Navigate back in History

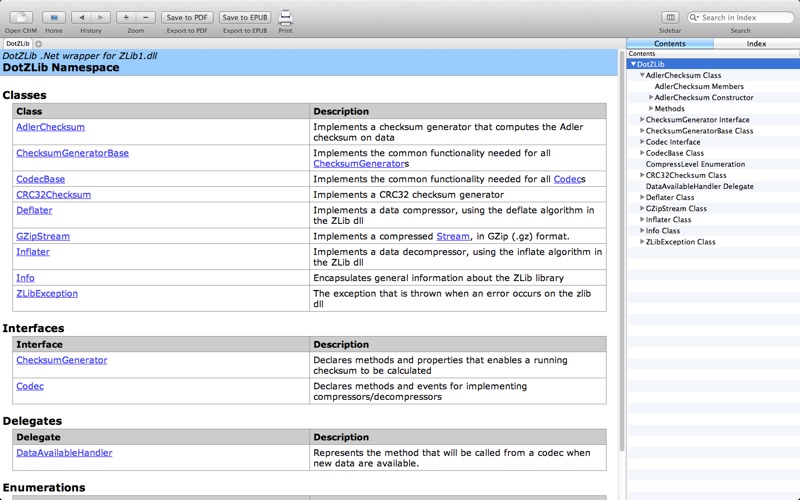coord(81,17)
